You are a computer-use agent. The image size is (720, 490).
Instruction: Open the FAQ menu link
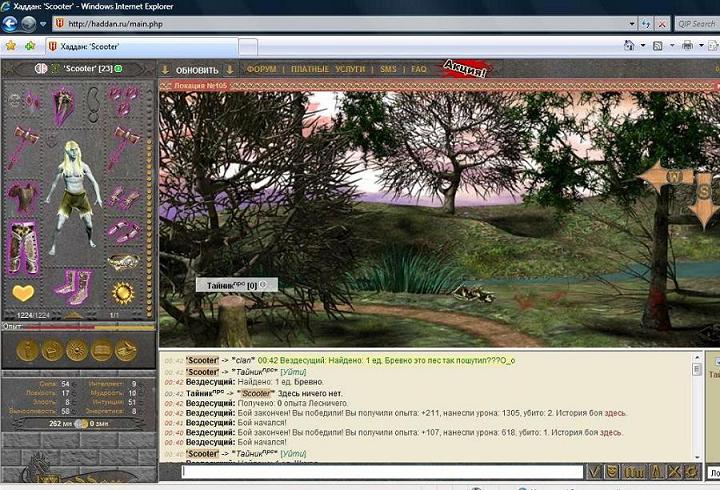(419, 69)
